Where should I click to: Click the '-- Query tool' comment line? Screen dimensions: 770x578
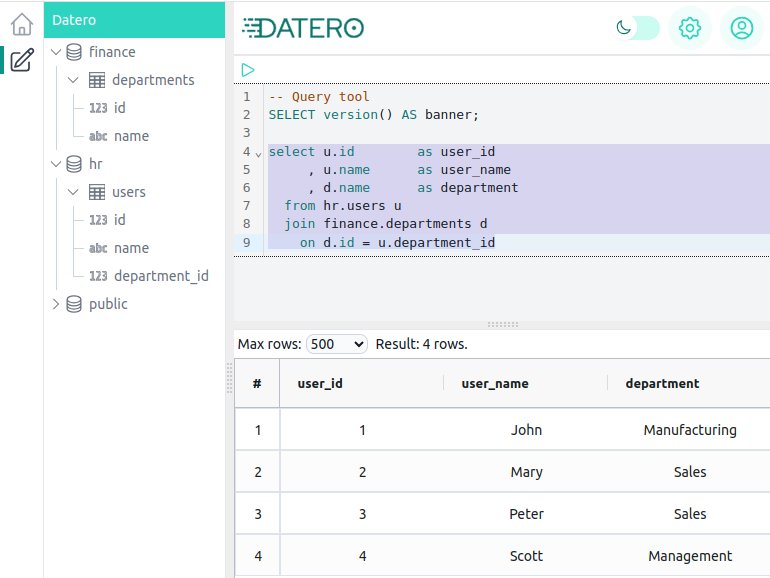319,97
